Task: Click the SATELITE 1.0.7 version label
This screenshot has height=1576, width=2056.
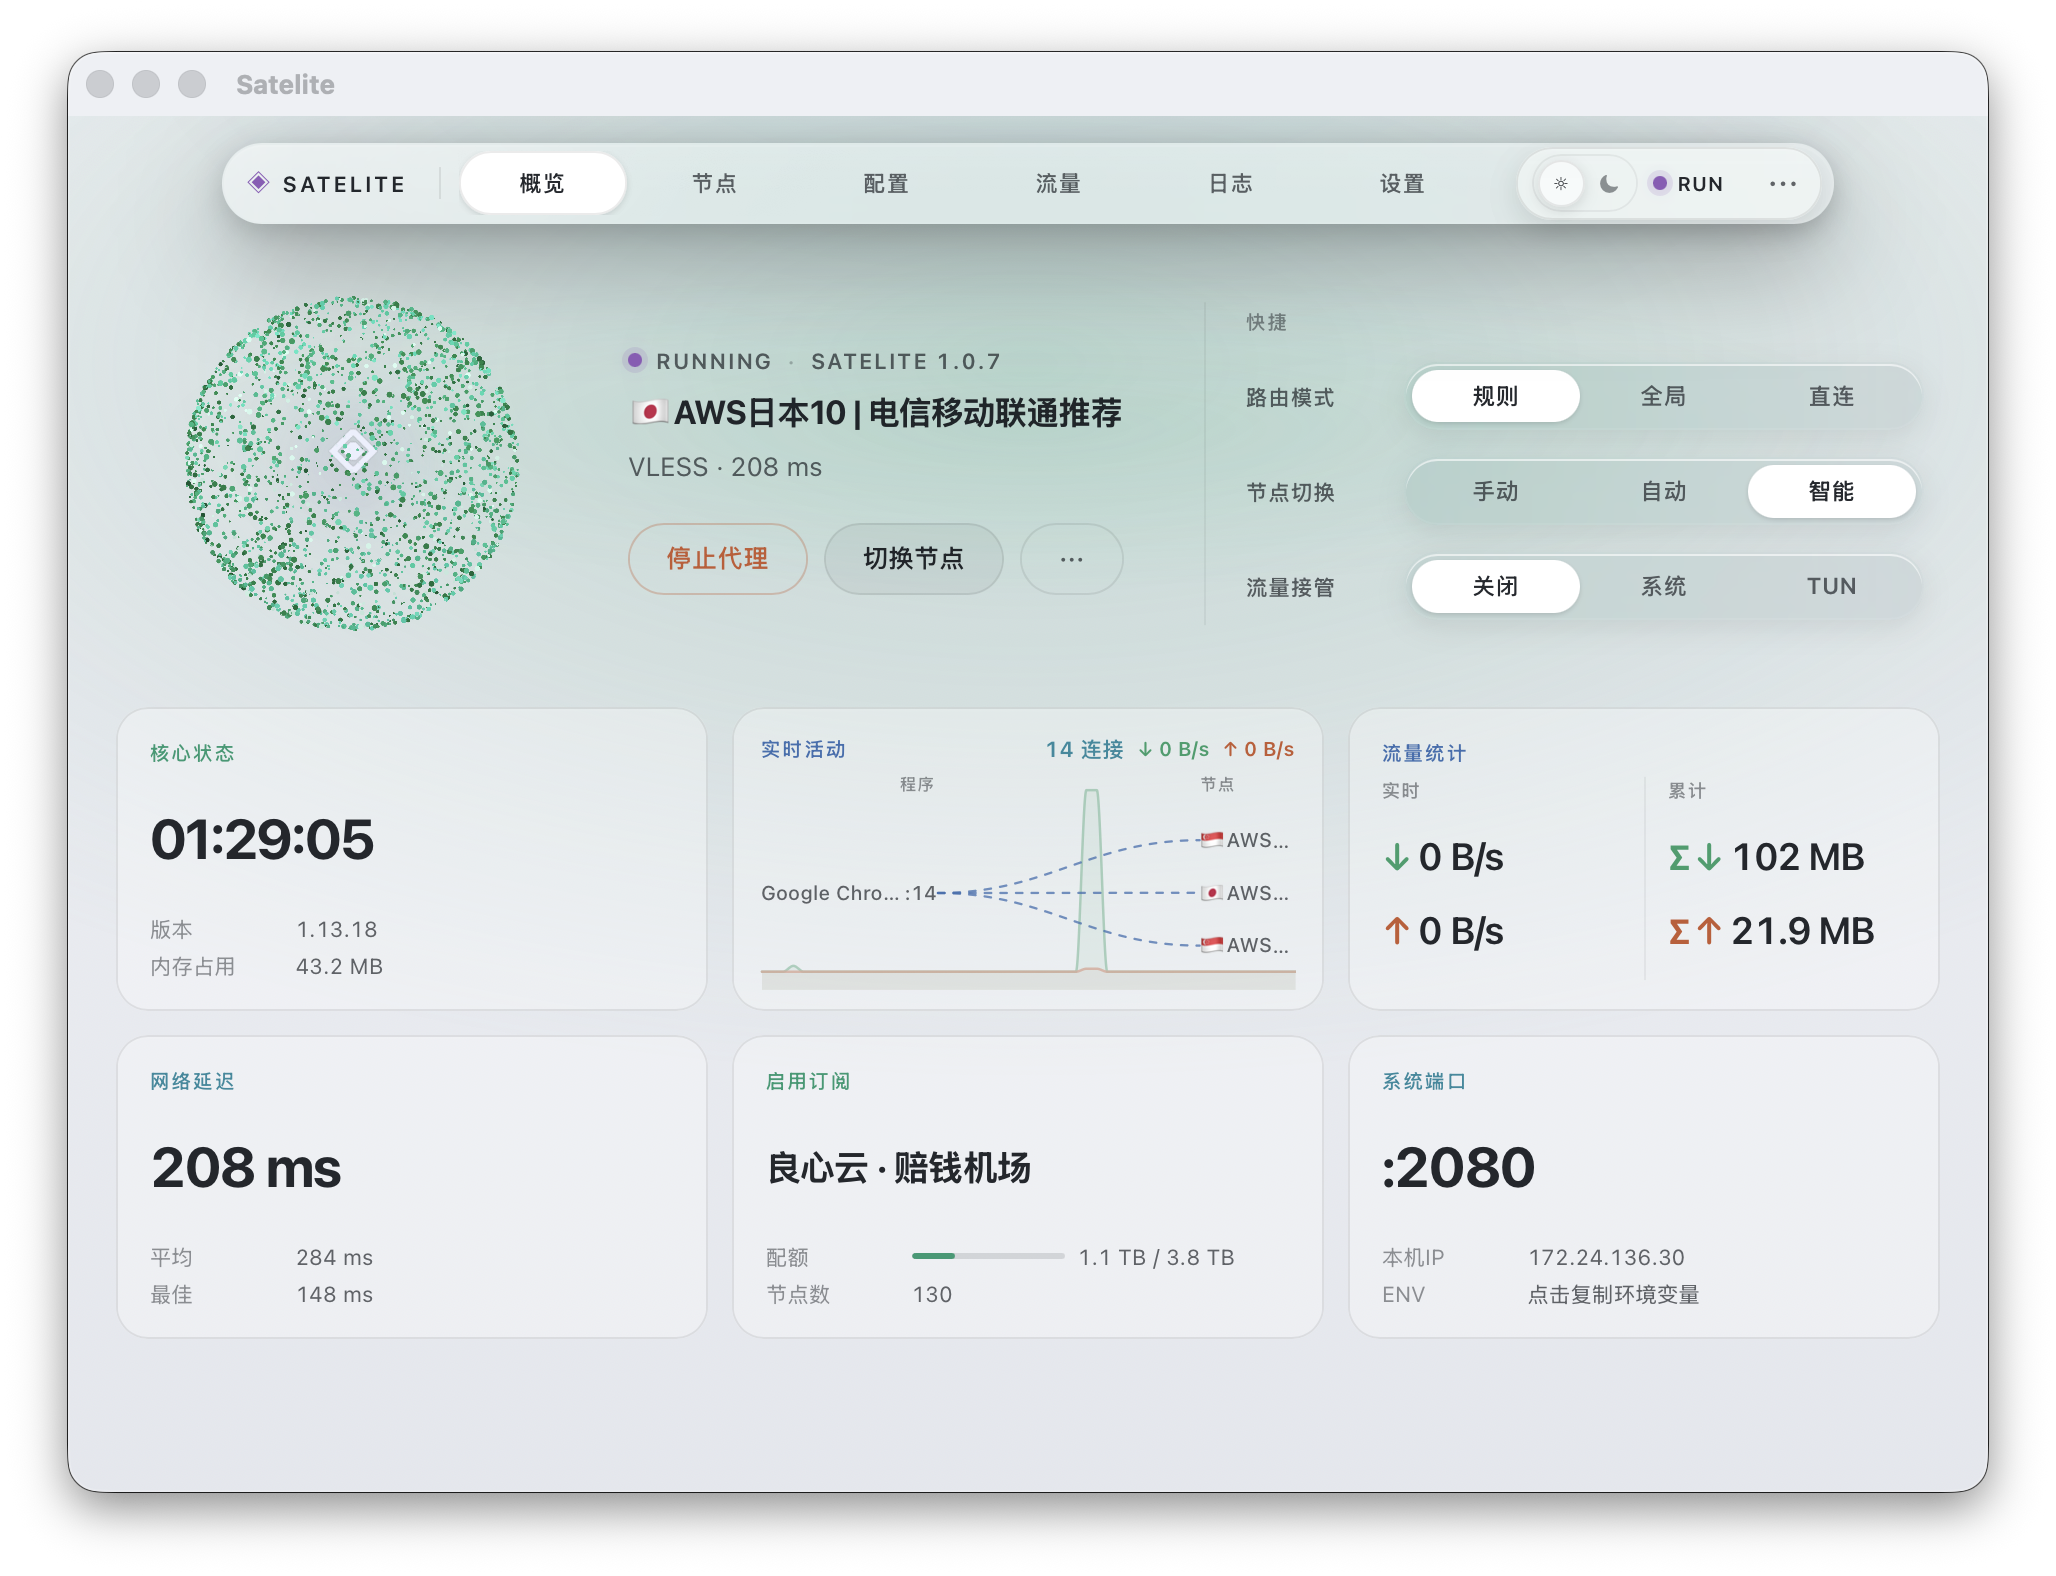Action: coord(905,361)
